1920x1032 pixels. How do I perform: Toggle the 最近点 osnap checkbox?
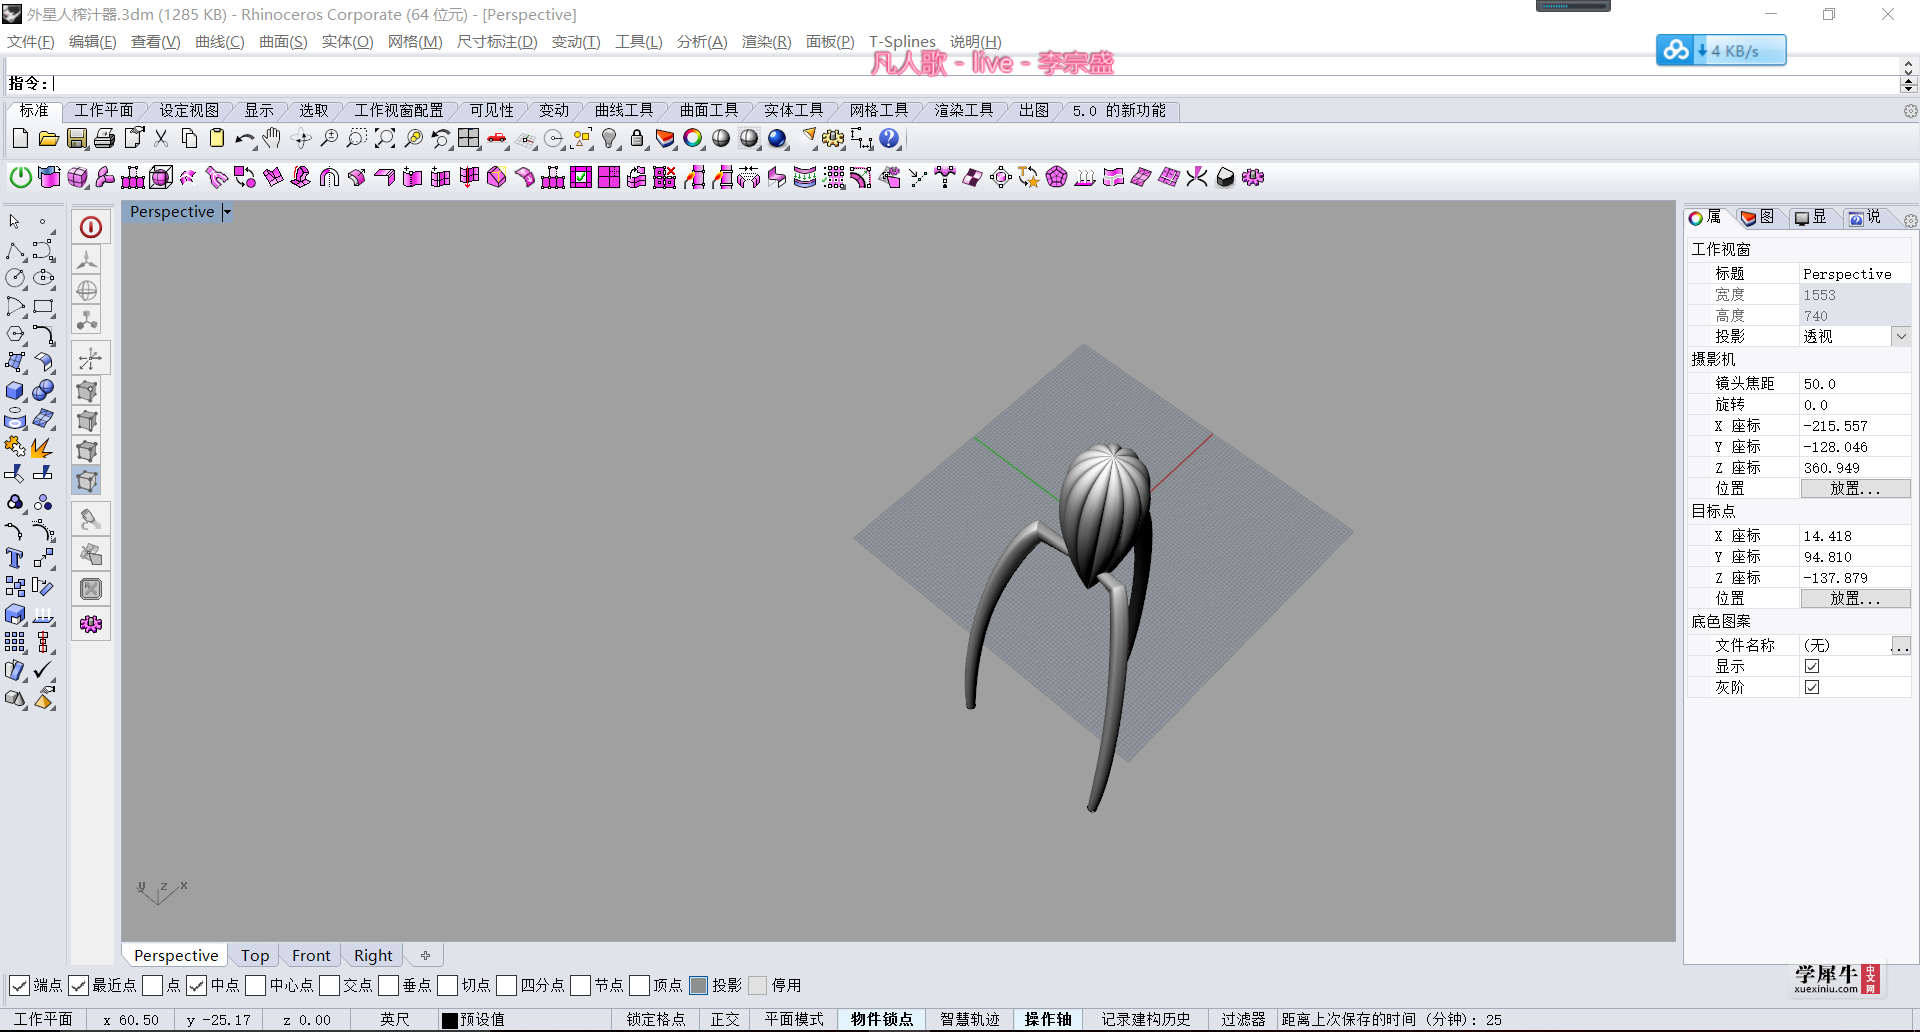(x=78, y=986)
